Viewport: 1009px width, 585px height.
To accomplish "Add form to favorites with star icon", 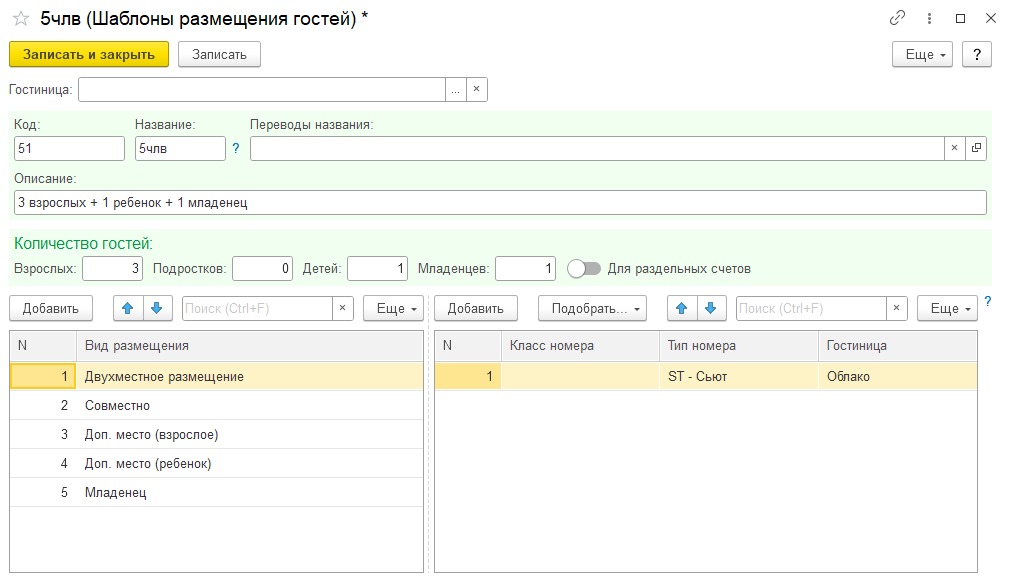I will tap(20, 19).
